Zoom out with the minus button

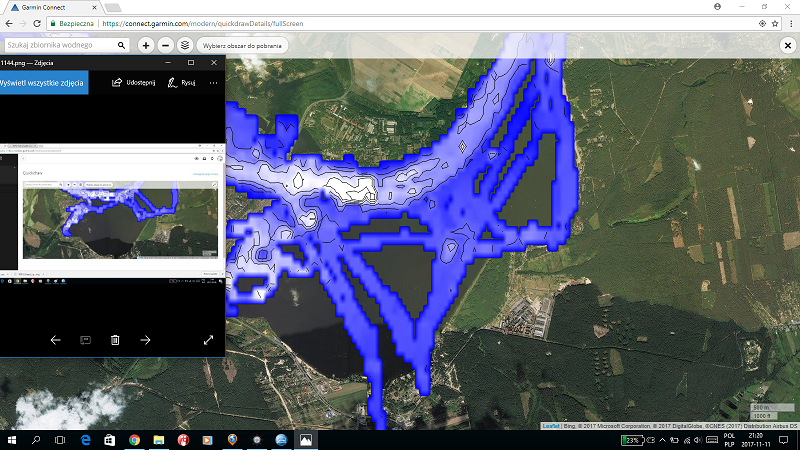click(165, 45)
